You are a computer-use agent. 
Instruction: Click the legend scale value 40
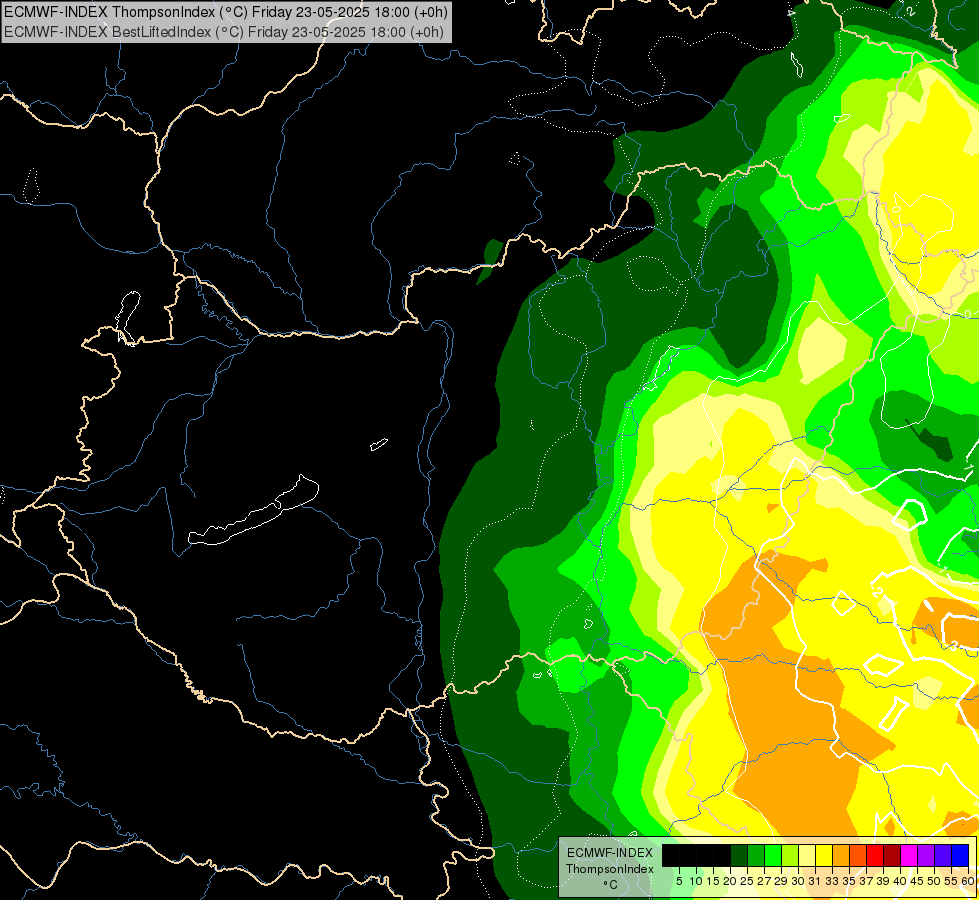click(x=900, y=881)
